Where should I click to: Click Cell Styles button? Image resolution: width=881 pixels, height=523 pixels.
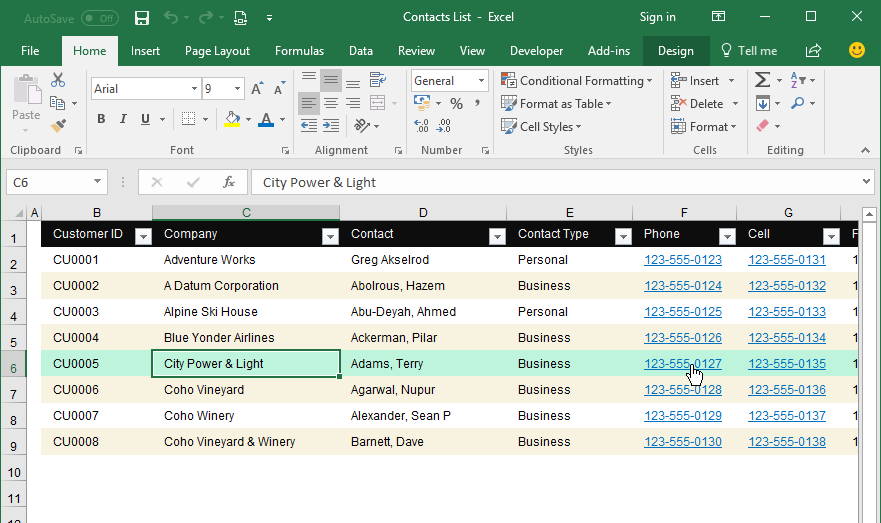[x=541, y=127]
